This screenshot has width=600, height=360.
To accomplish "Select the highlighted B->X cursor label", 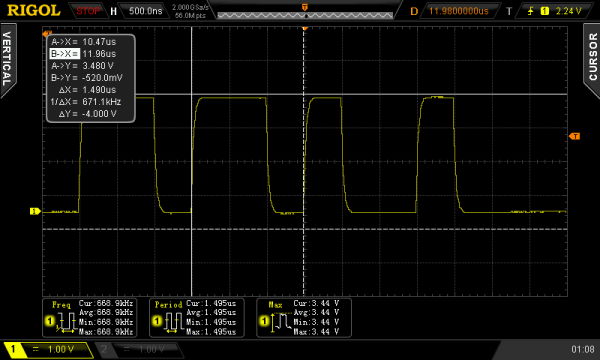I will pos(64,54).
